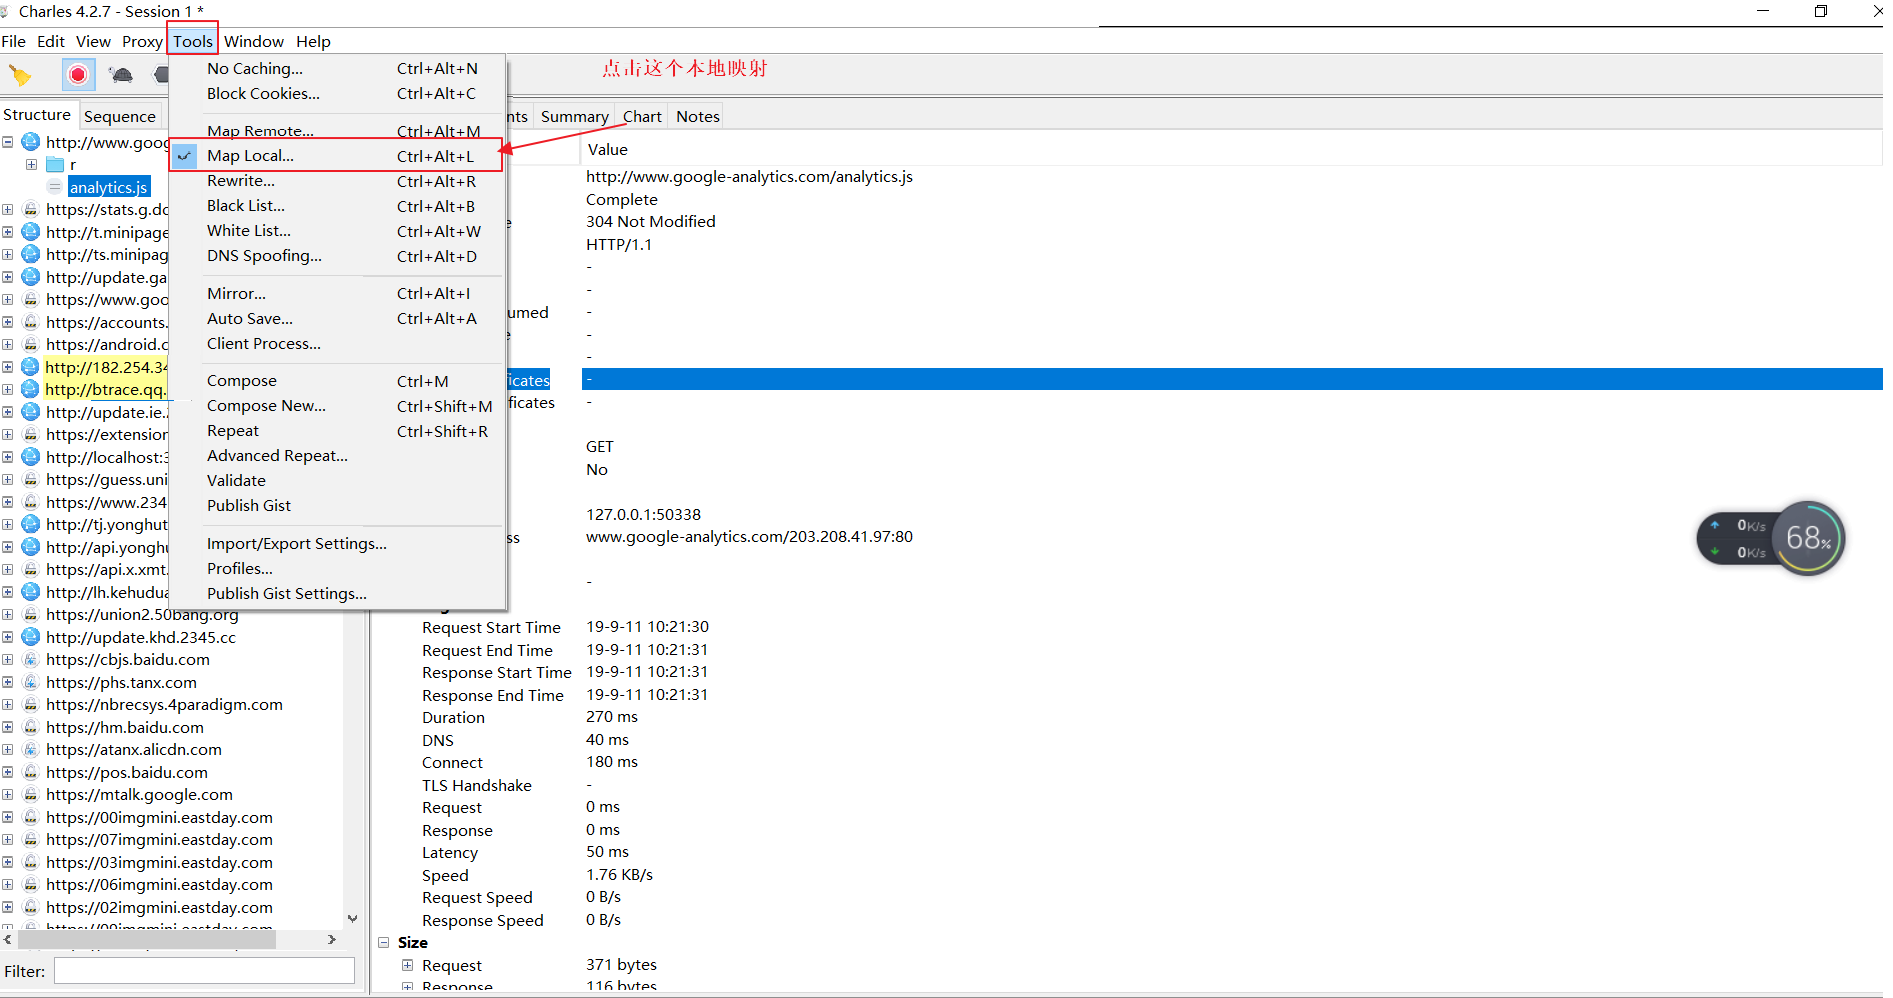Click the broom clear session icon

tap(20, 75)
